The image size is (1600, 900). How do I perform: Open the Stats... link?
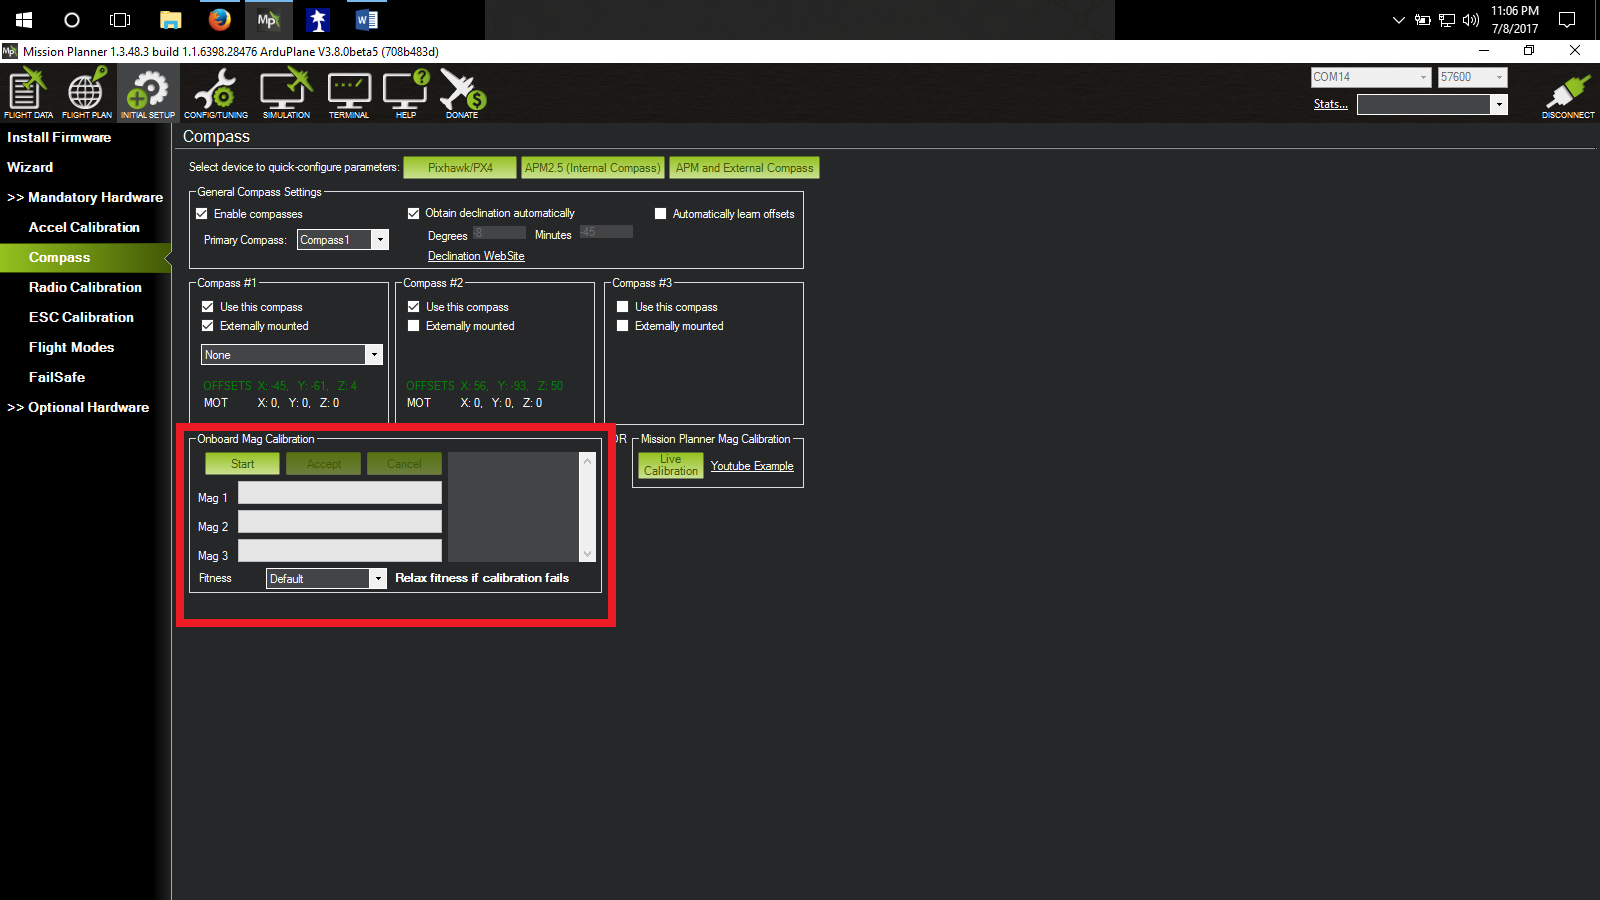pyautogui.click(x=1330, y=104)
